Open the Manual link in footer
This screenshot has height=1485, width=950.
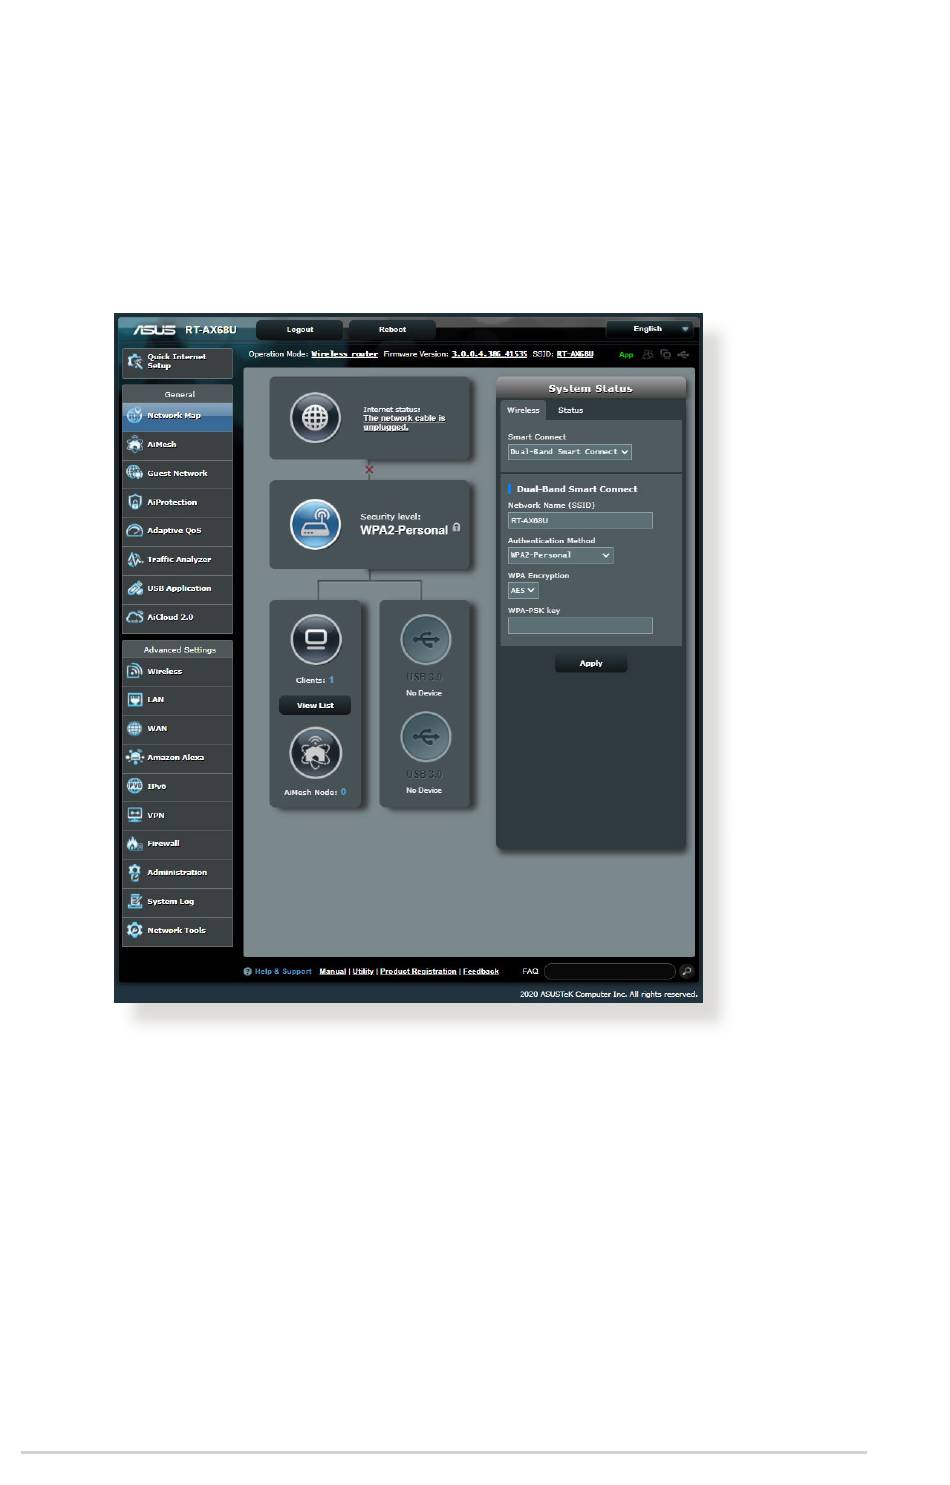[332, 972]
